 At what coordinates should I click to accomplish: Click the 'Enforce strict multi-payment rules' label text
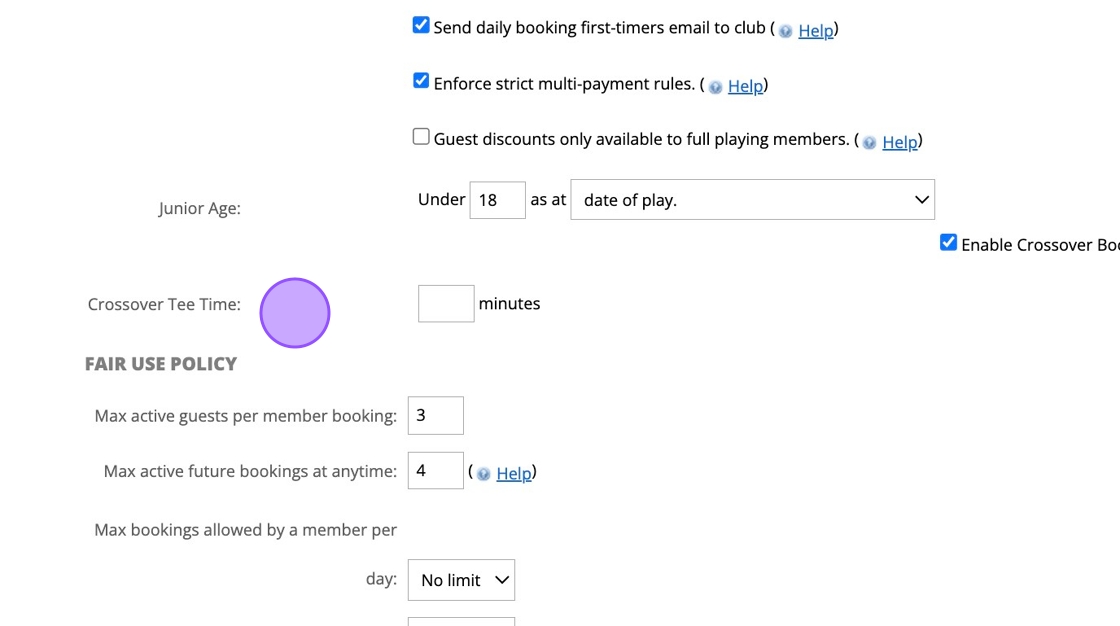pyautogui.click(x=564, y=84)
